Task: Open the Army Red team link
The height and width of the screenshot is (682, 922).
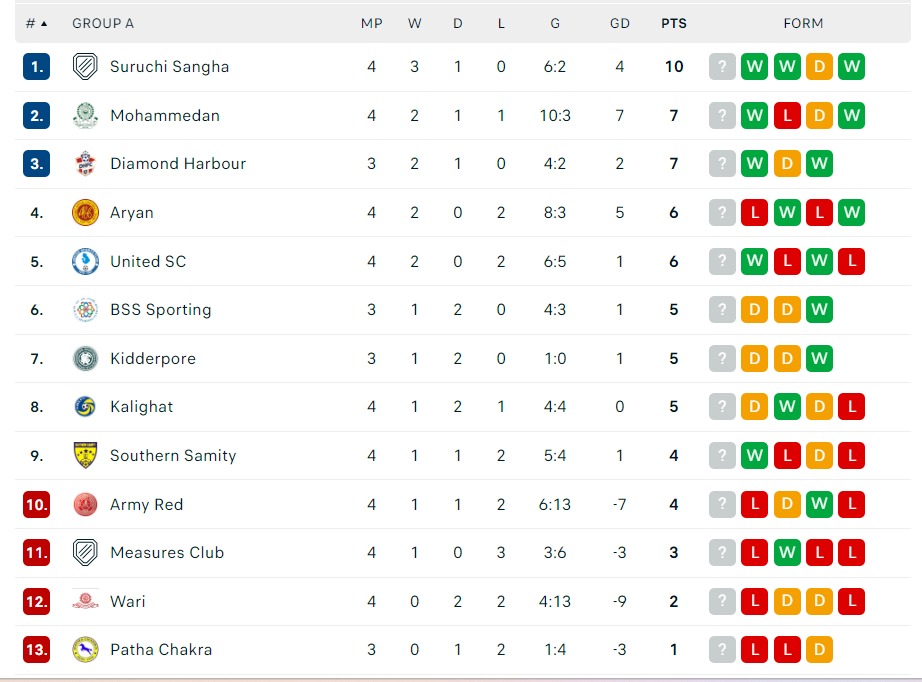Action: point(146,505)
